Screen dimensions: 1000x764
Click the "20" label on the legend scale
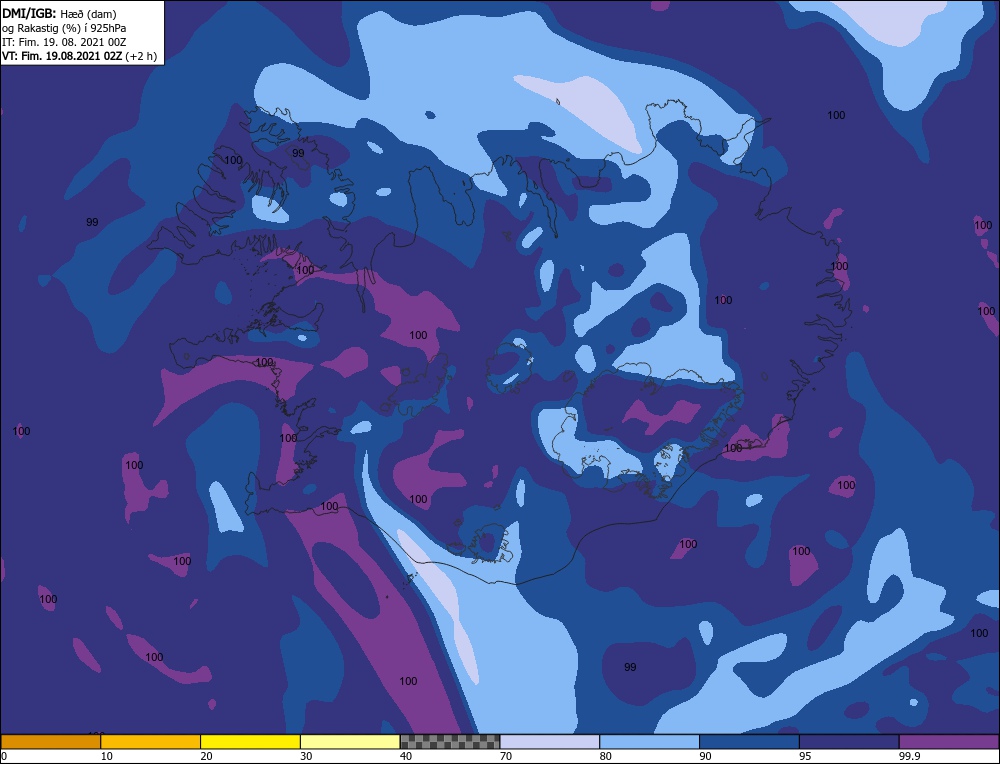pyautogui.click(x=206, y=756)
